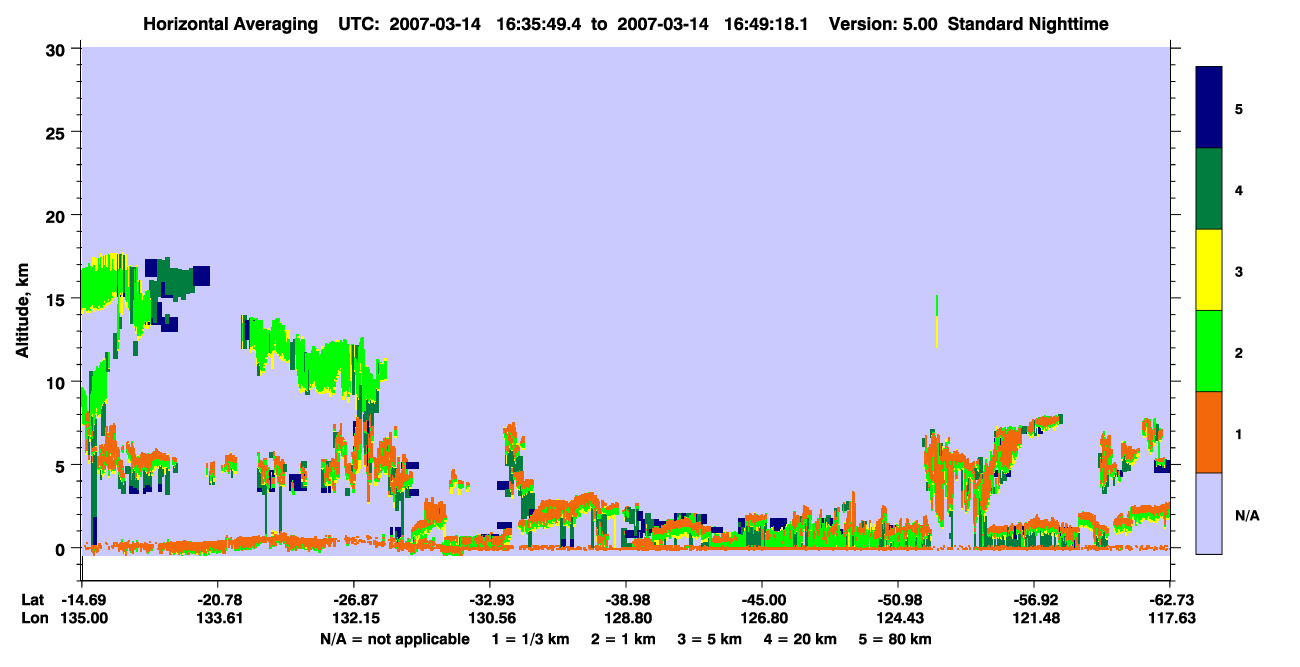Click the y-axis tick label 20
1300x667 pixels.
57,215
